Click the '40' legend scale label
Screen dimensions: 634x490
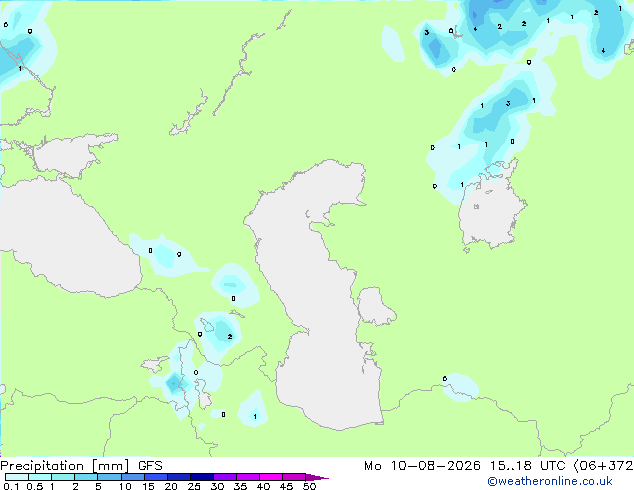[x=263, y=486]
